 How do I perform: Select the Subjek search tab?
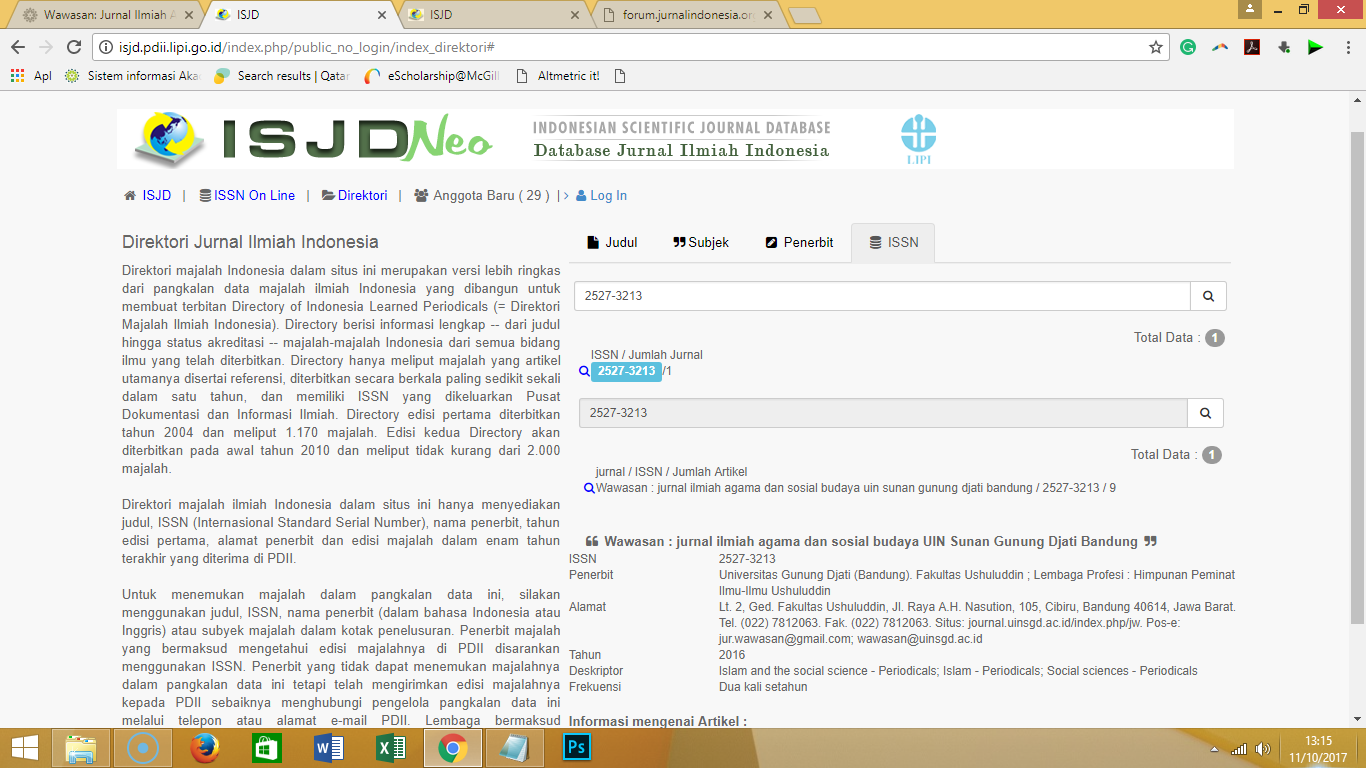[701, 242]
